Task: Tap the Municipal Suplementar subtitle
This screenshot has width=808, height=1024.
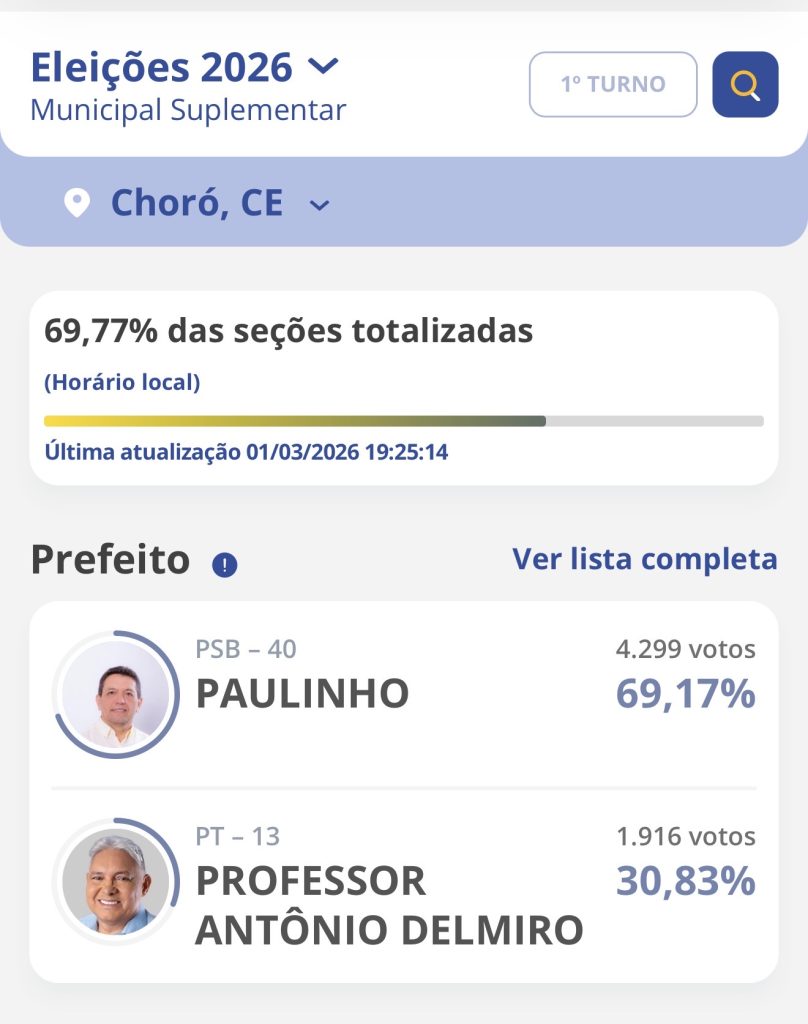Action: coord(188,110)
